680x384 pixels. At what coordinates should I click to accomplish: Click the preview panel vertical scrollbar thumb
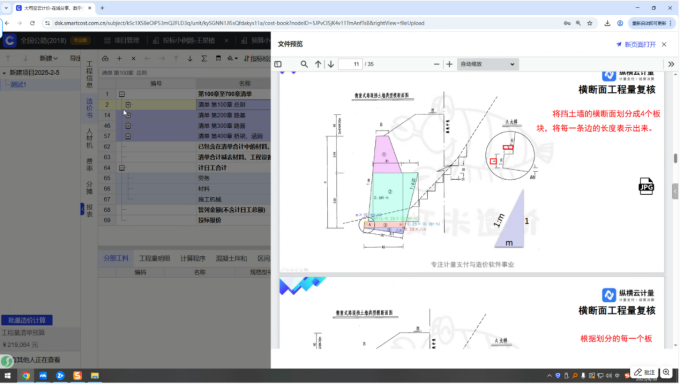675,158
